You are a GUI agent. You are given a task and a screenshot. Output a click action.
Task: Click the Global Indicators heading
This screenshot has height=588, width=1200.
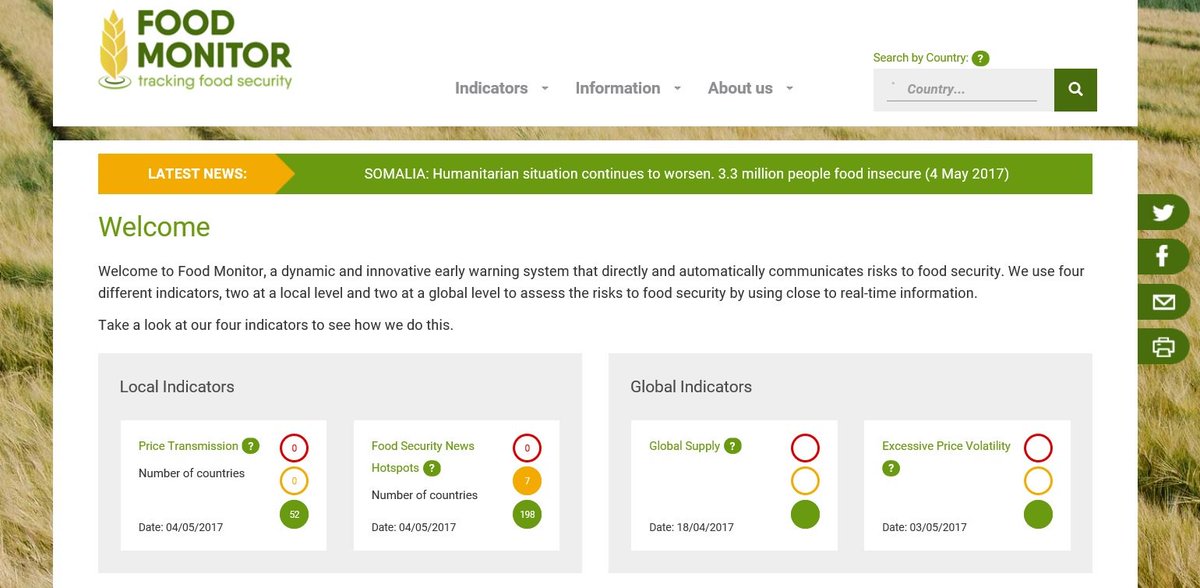[x=691, y=386]
